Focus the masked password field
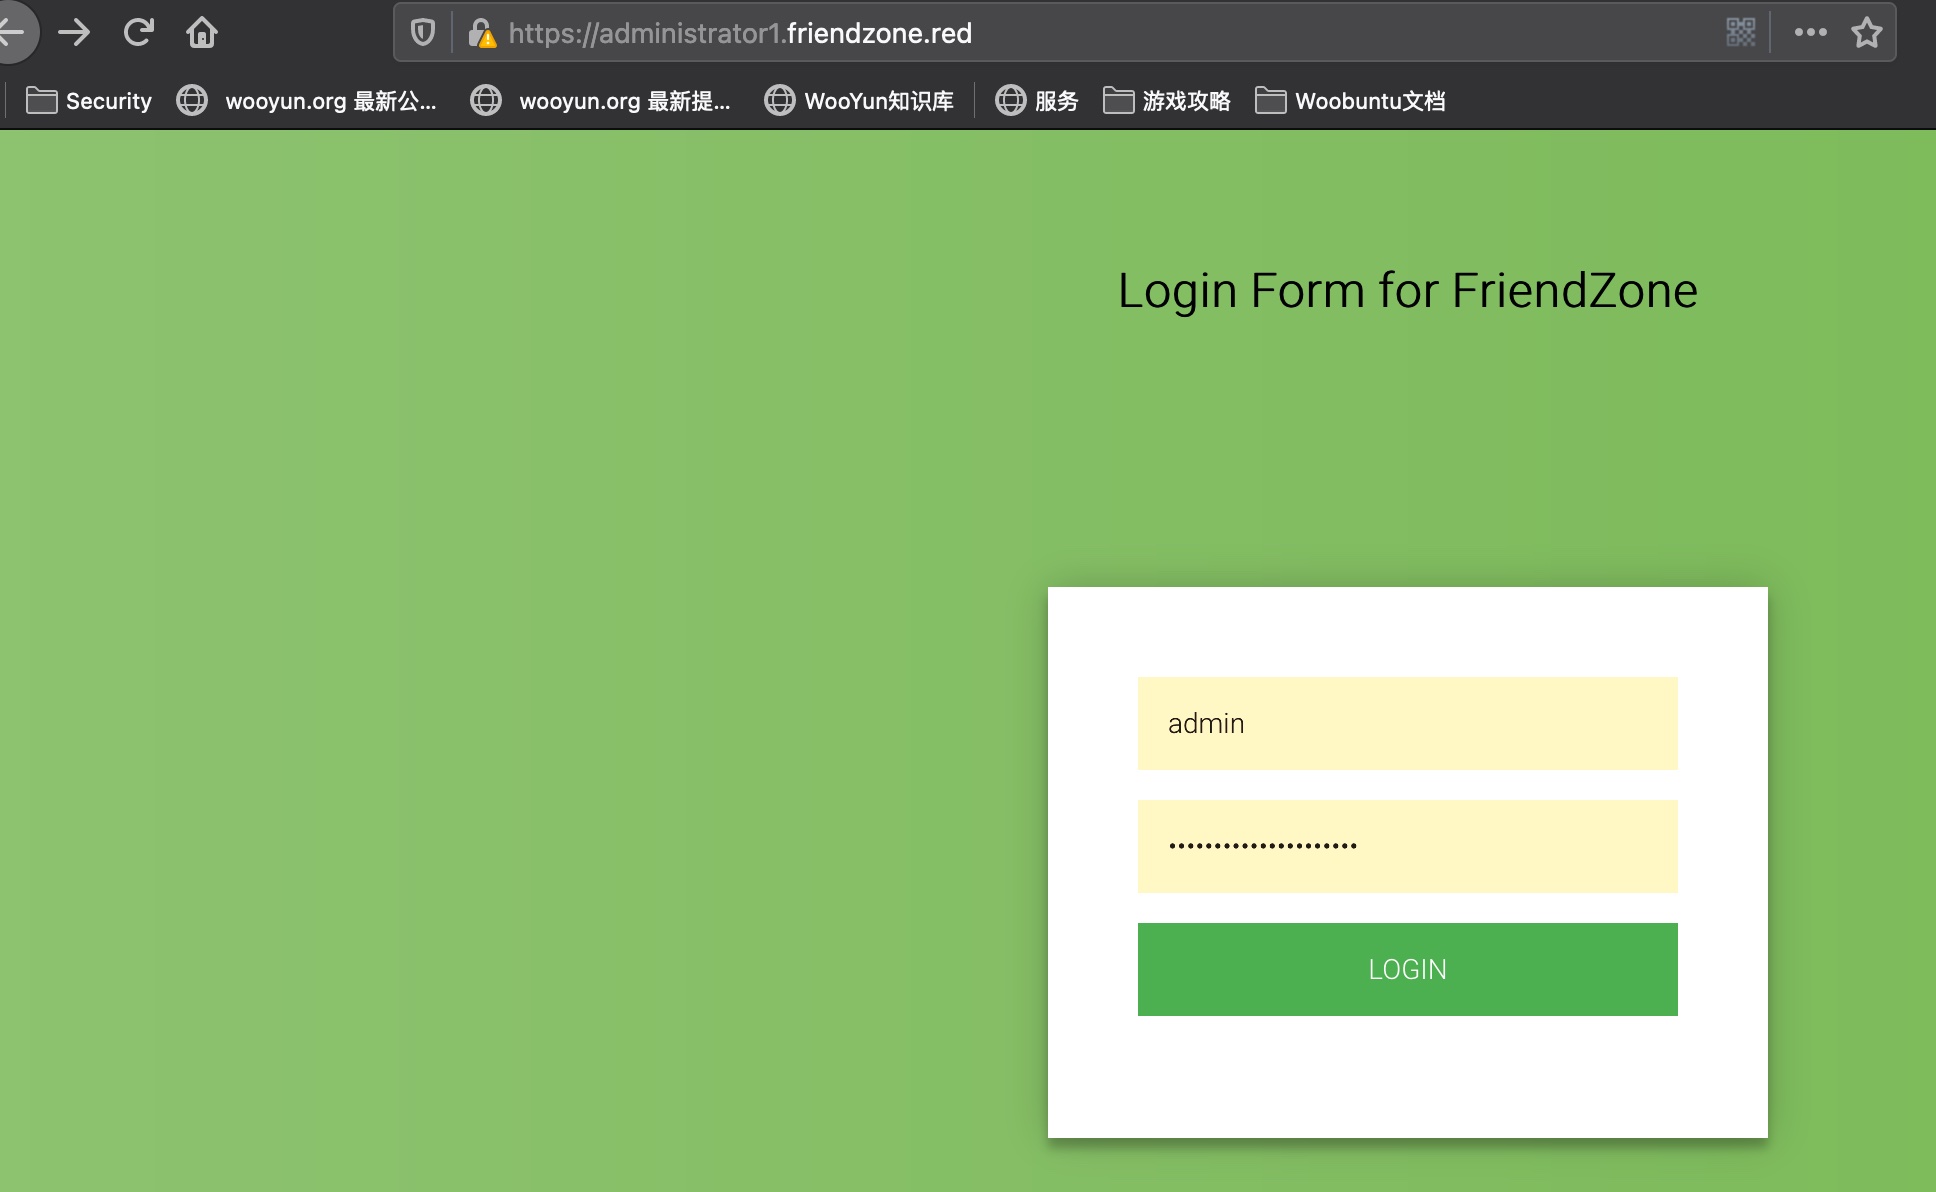 point(1407,846)
